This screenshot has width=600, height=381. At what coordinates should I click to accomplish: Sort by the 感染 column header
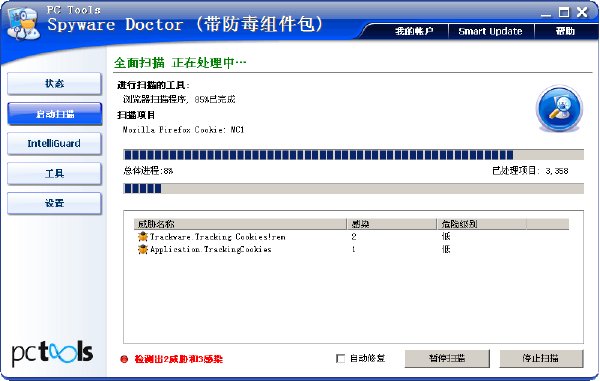[x=392, y=224]
